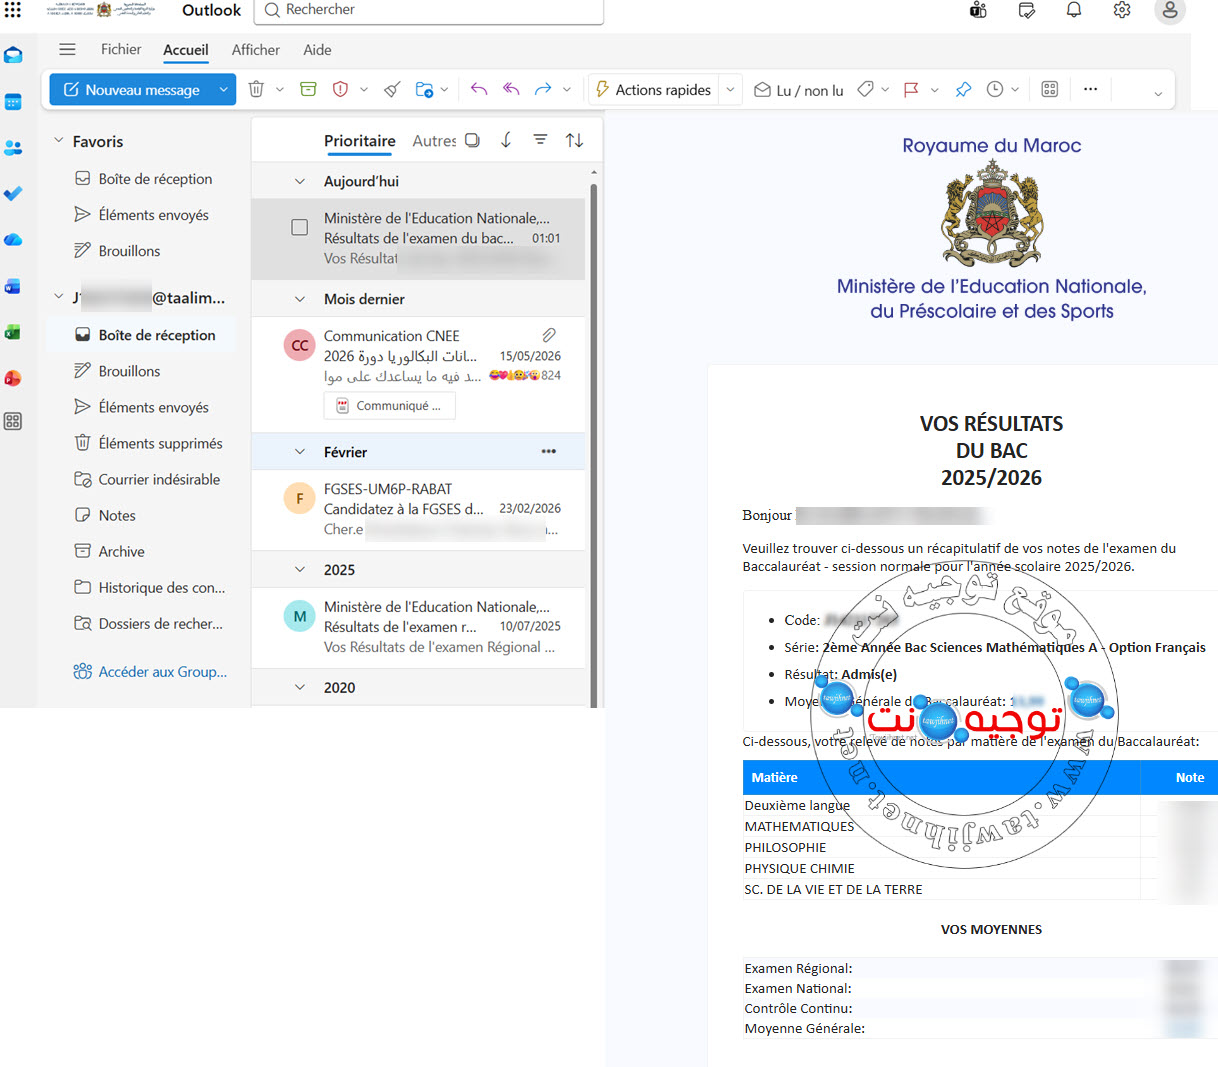This screenshot has height=1067, width=1218.
Task: Toggle the hamburger navigation pane button
Action: (x=67, y=49)
